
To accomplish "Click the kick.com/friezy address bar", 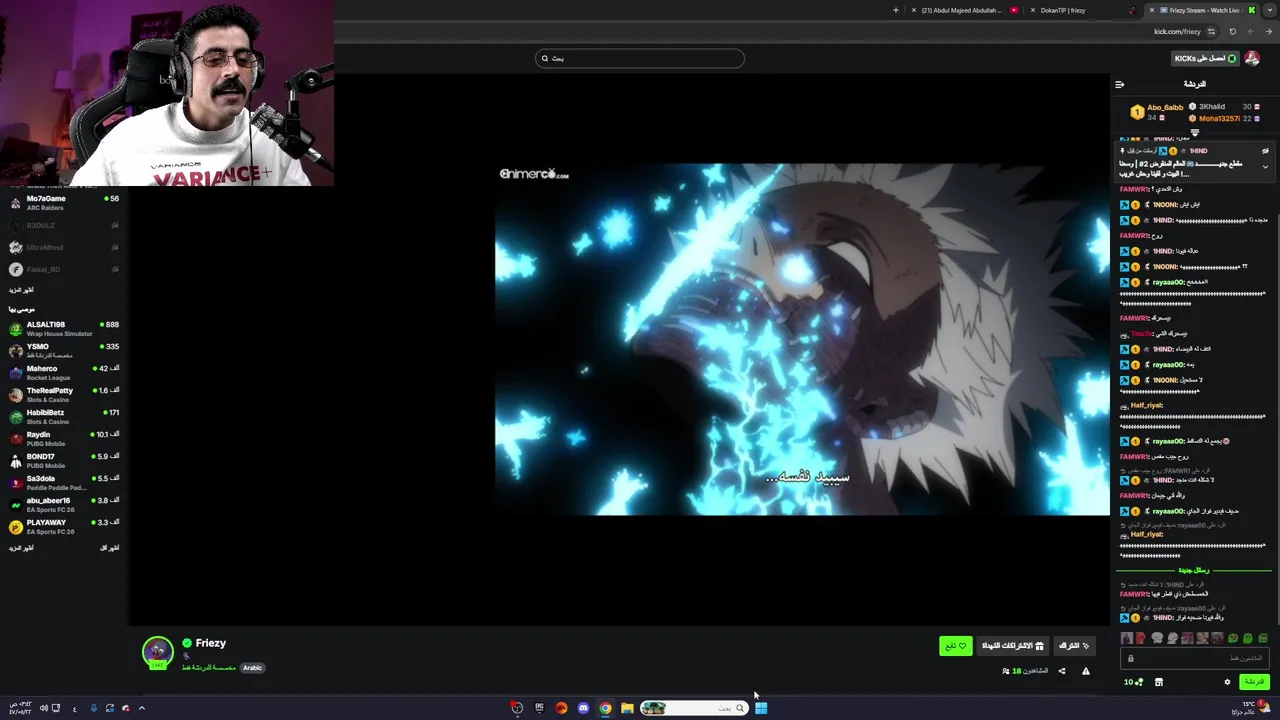I will click(1176, 31).
